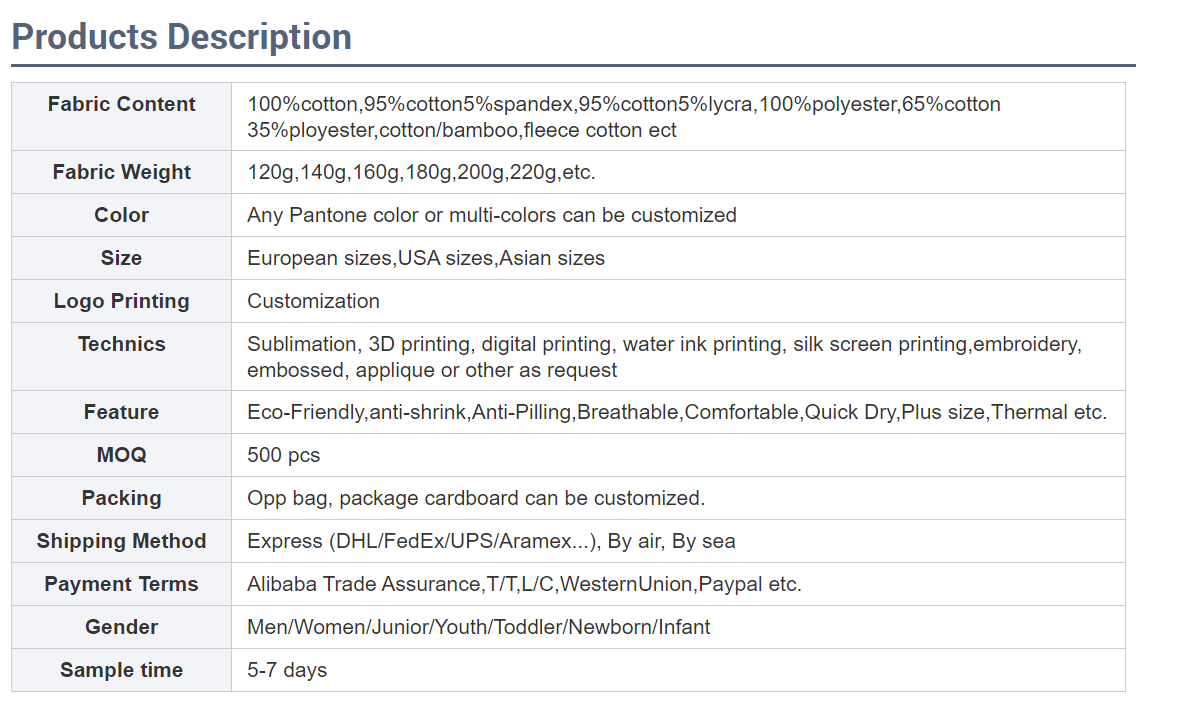Click the Payment Terms row label
Image resolution: width=1188 pixels, height=701 pixels.
pyautogui.click(x=121, y=584)
